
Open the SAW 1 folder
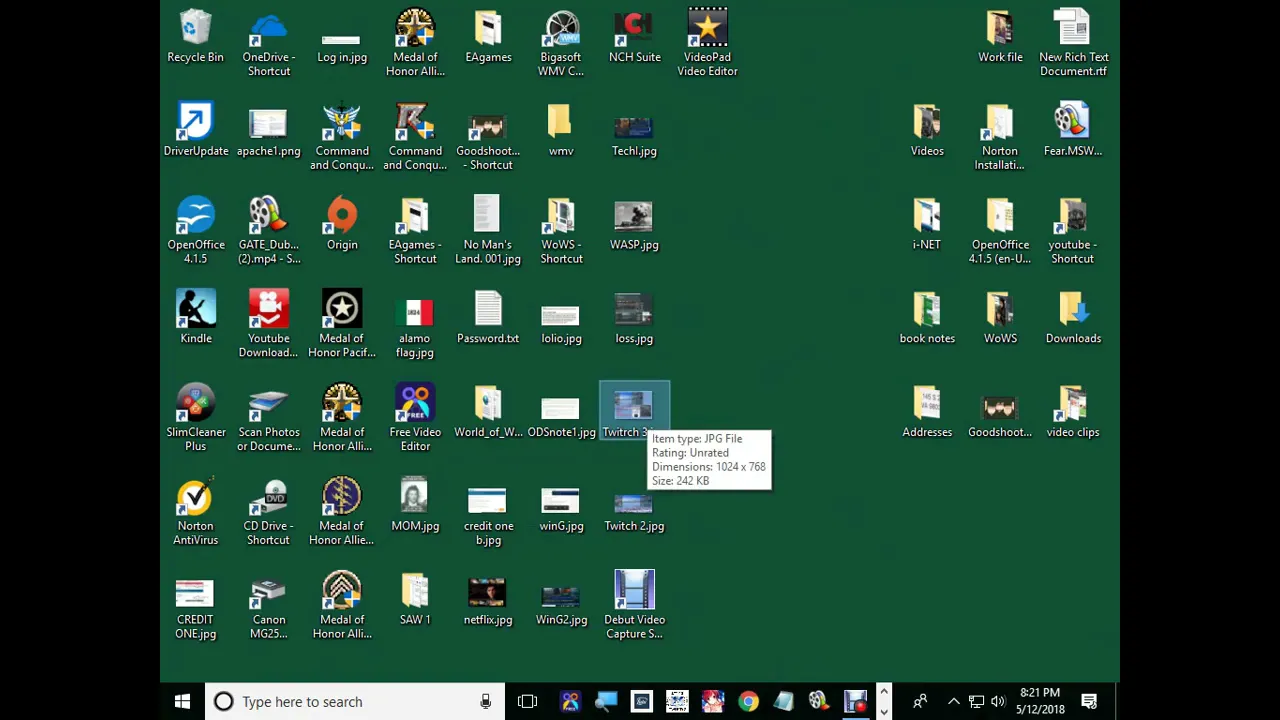pyautogui.click(x=414, y=600)
